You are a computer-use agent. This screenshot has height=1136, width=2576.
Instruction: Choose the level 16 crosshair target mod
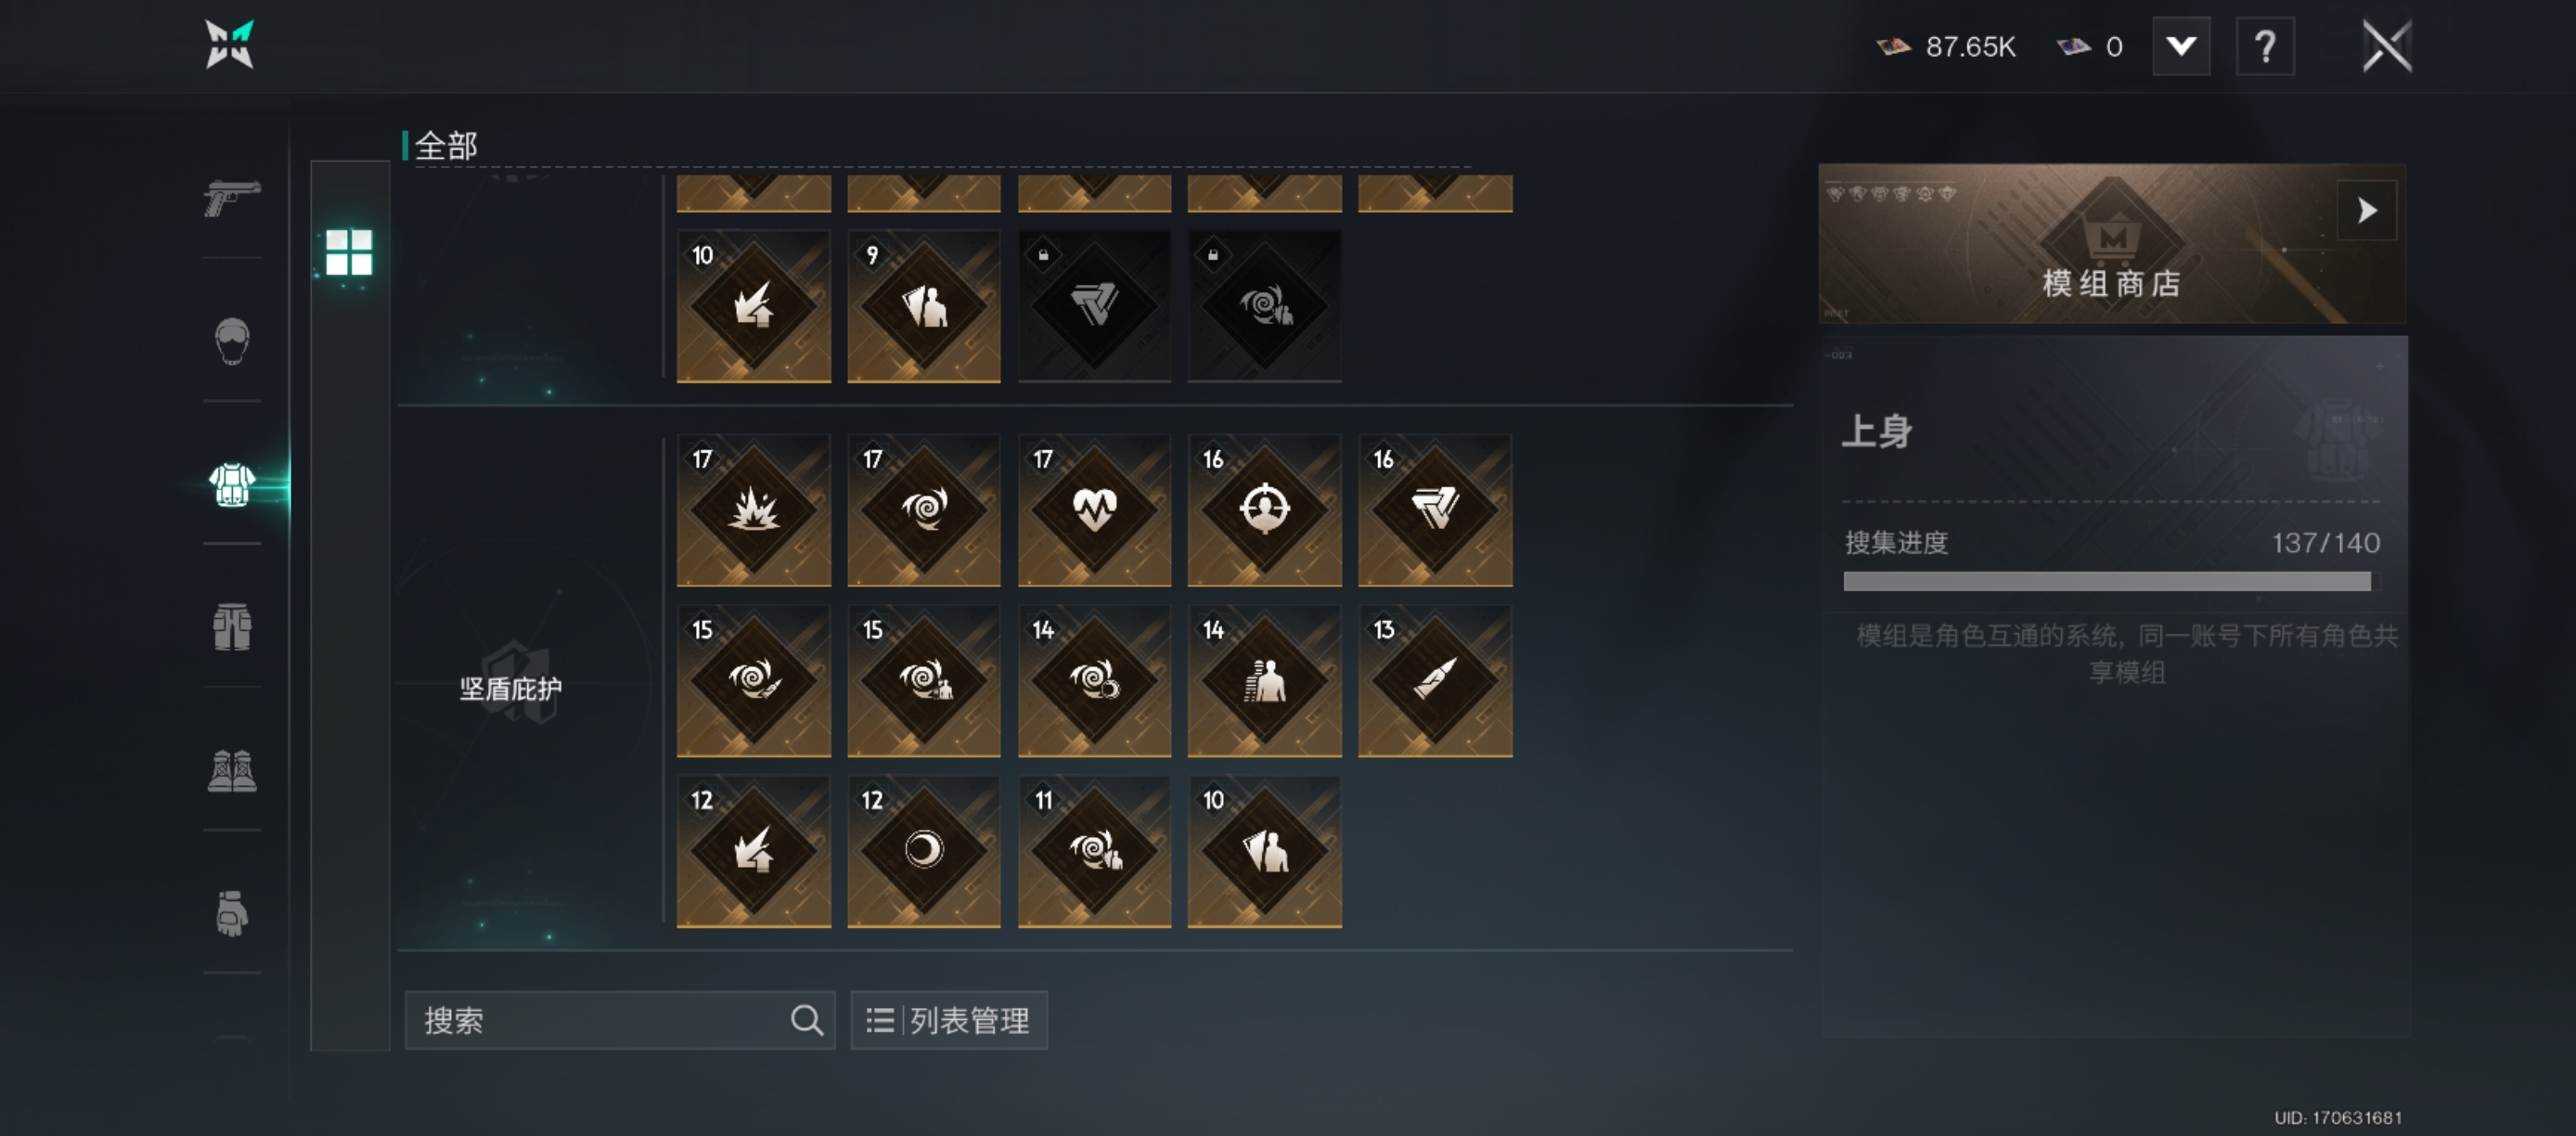point(1264,510)
